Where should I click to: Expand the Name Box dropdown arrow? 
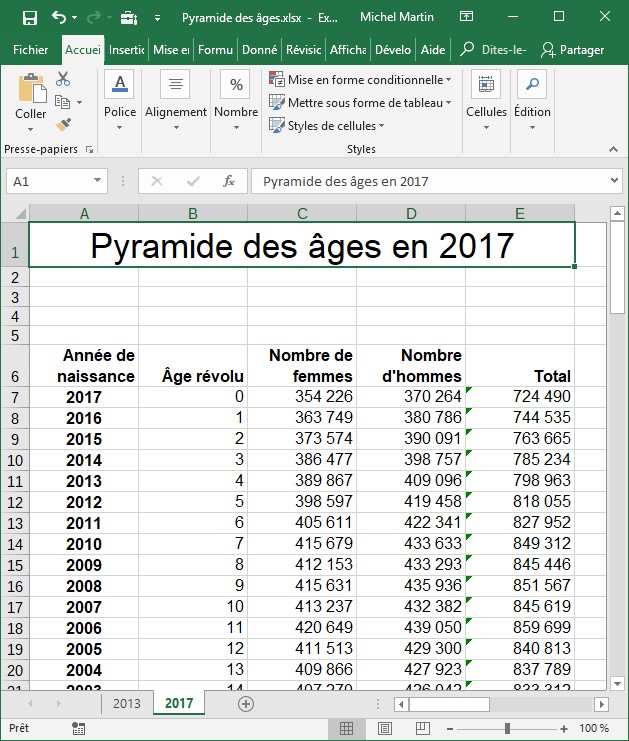98,181
